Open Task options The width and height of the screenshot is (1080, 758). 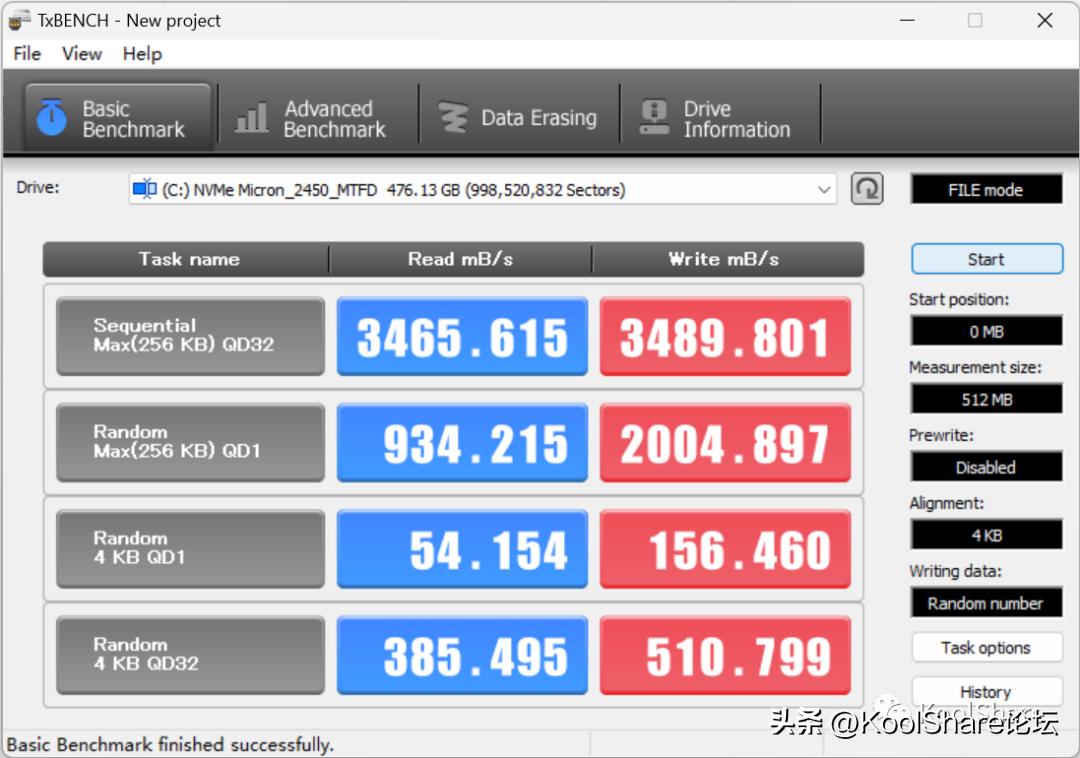986,648
